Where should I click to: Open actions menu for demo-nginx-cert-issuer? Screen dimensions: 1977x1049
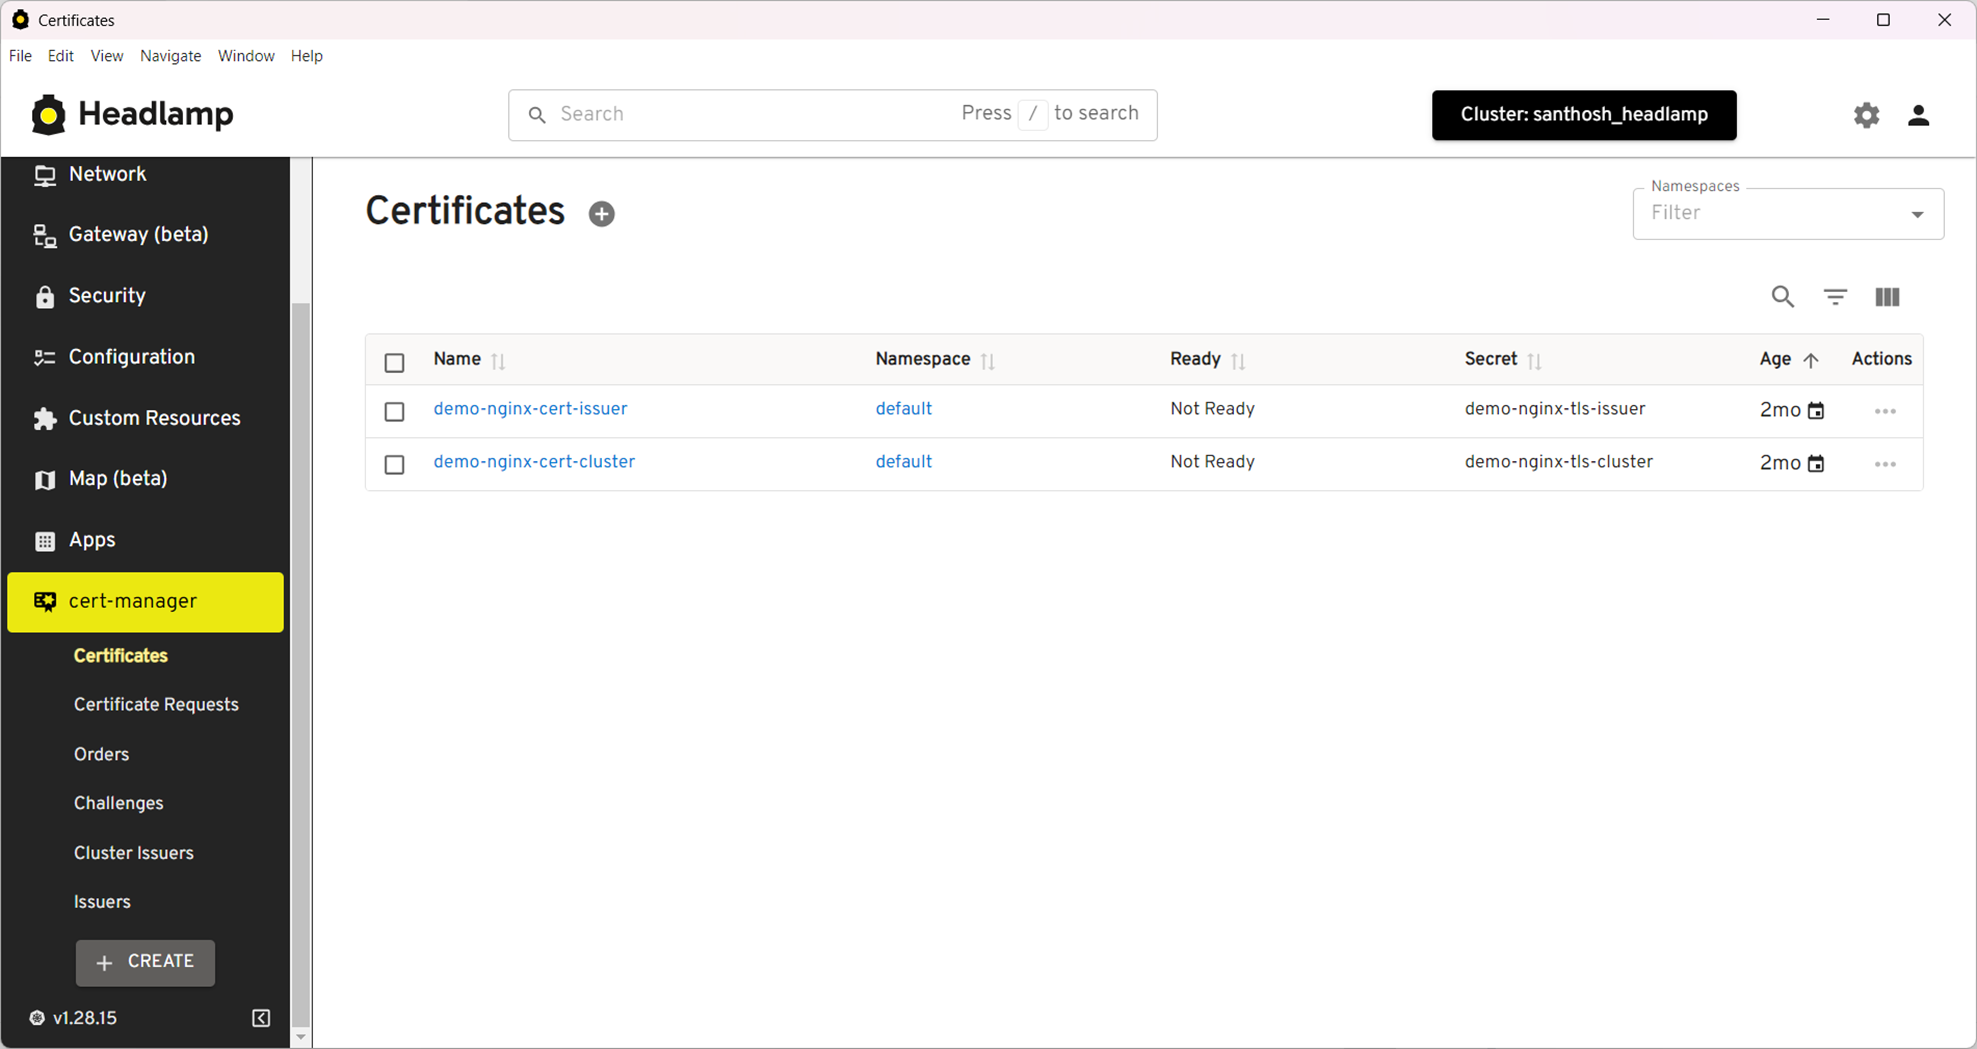(x=1885, y=411)
